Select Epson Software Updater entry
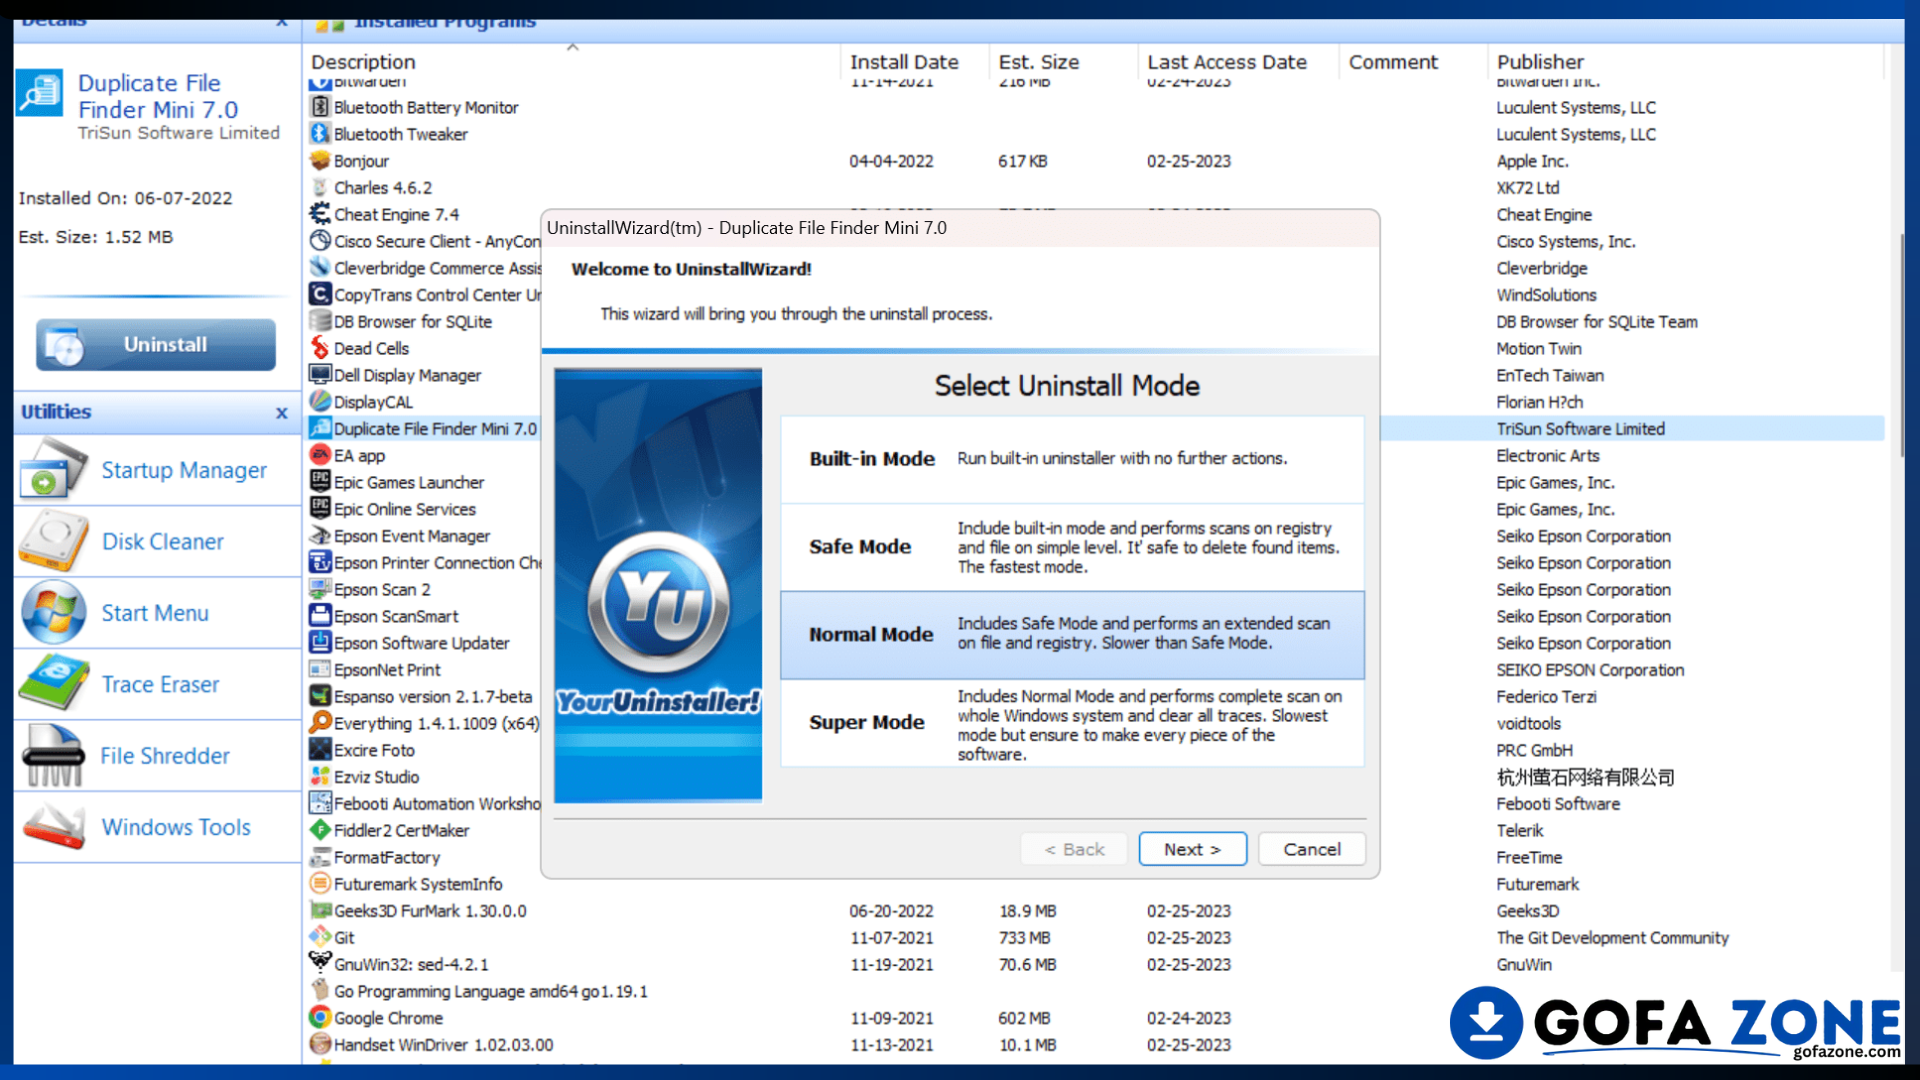 coord(423,643)
